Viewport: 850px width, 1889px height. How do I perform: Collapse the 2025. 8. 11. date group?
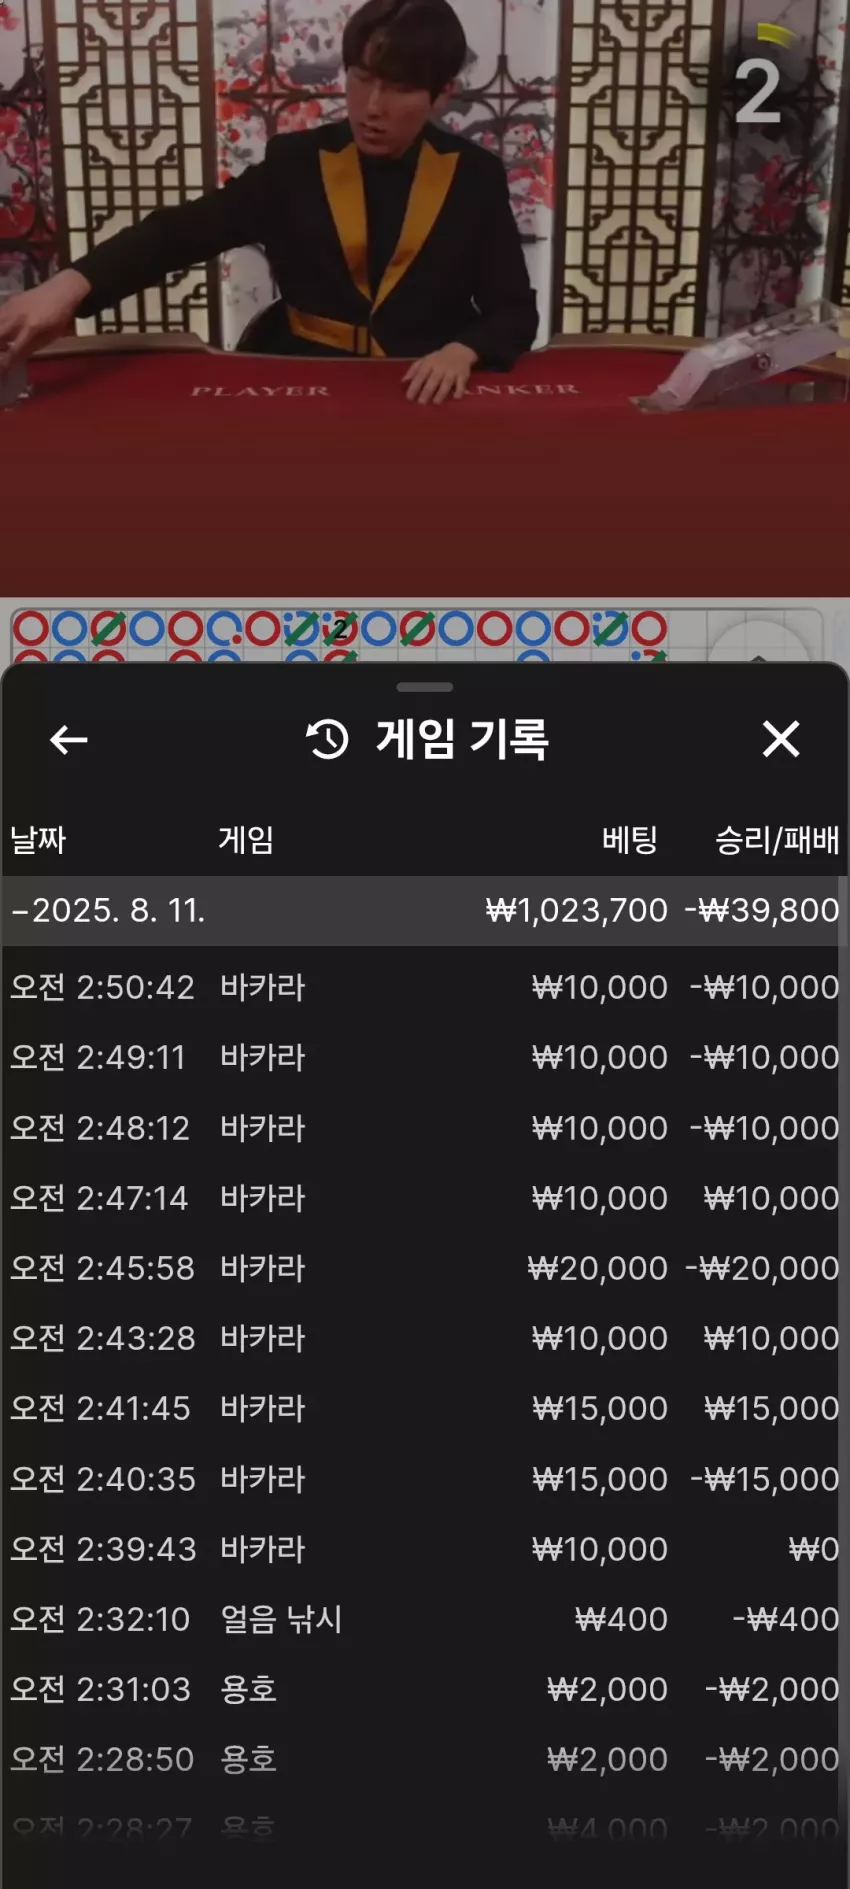(x=425, y=910)
